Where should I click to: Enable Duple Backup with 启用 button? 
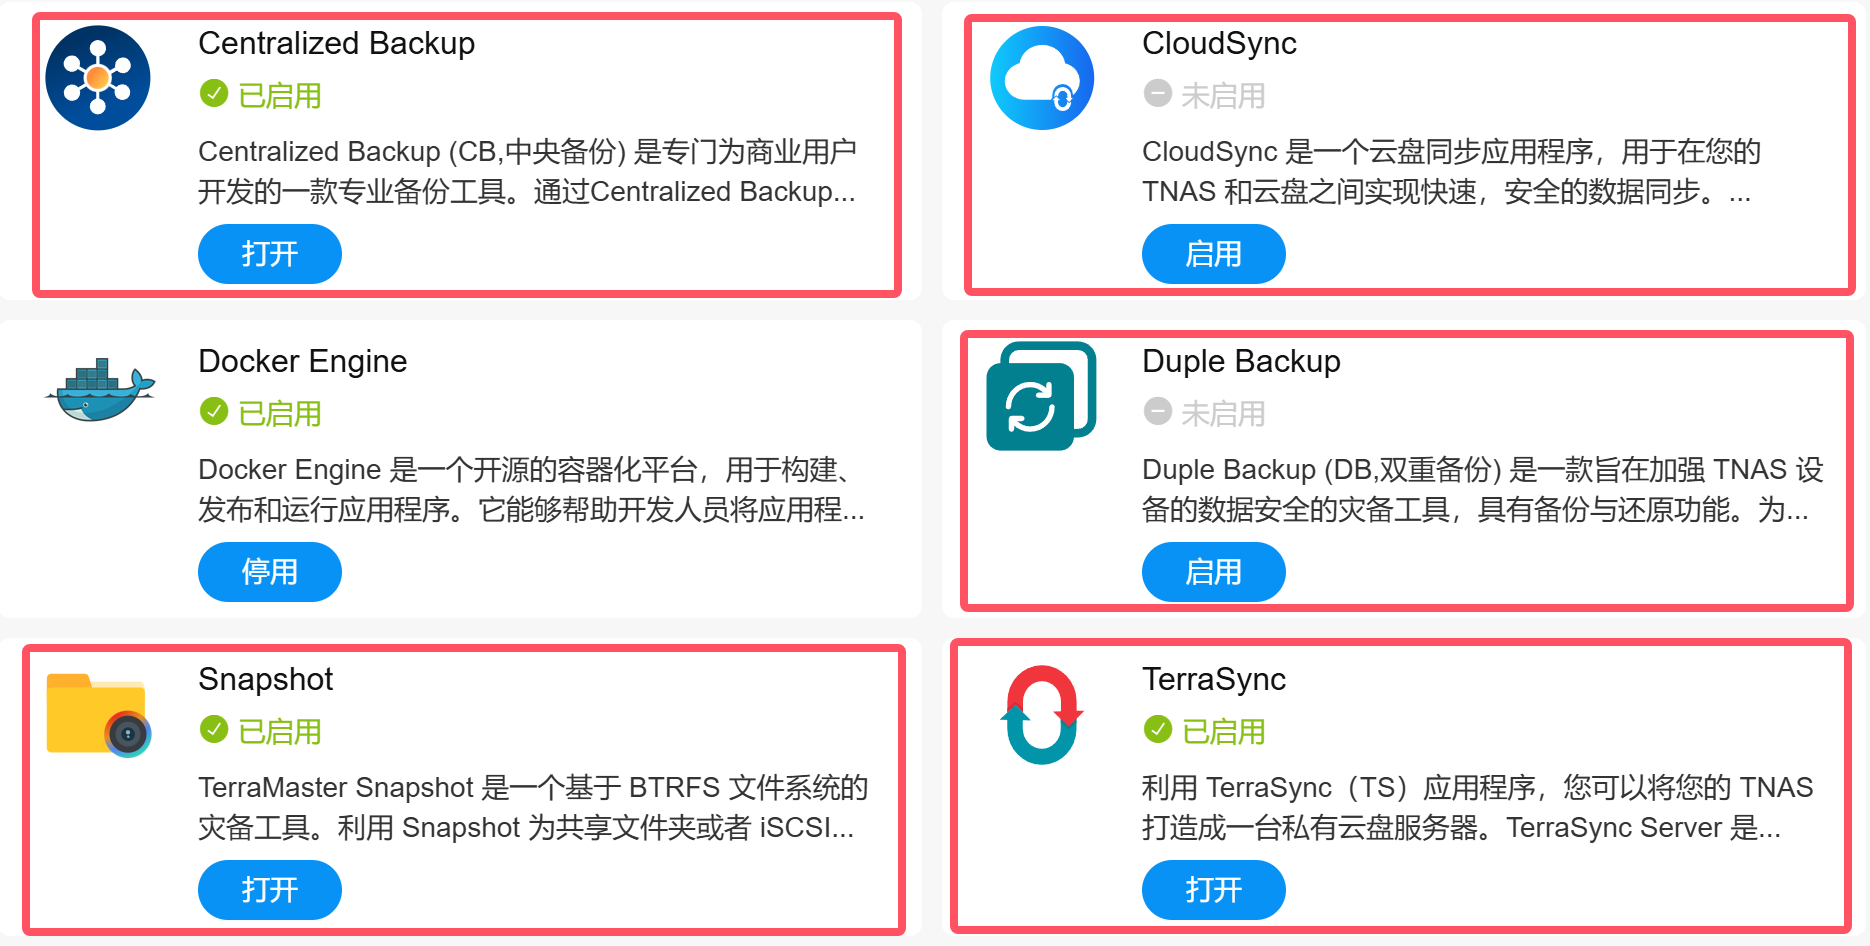point(1214,572)
